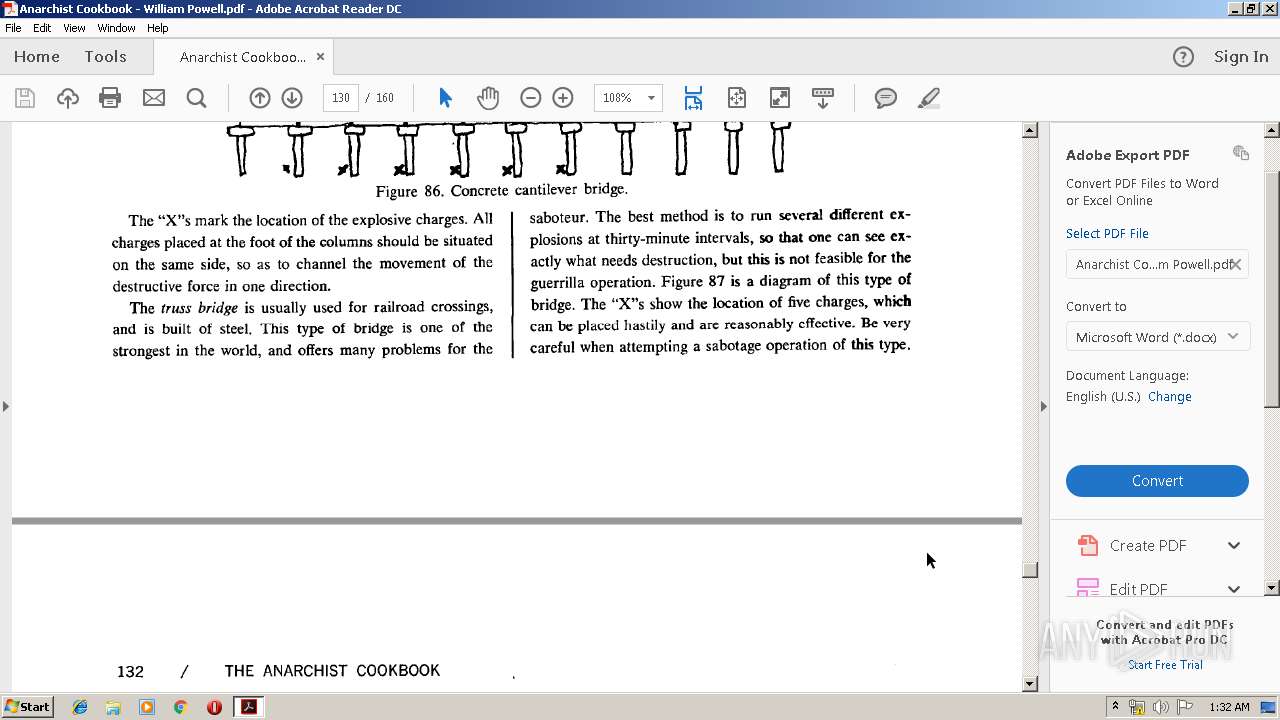Image resolution: width=1280 pixels, height=720 pixels.
Task: Click Adobe Acrobat taskbar button
Action: tap(248, 707)
